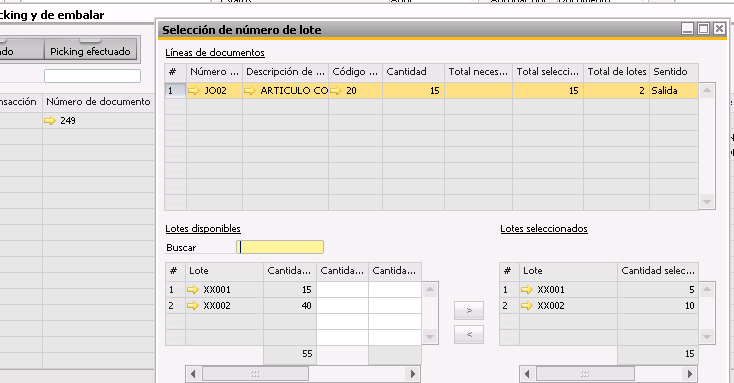Open link arrow next to JO02 item number

tap(193, 90)
